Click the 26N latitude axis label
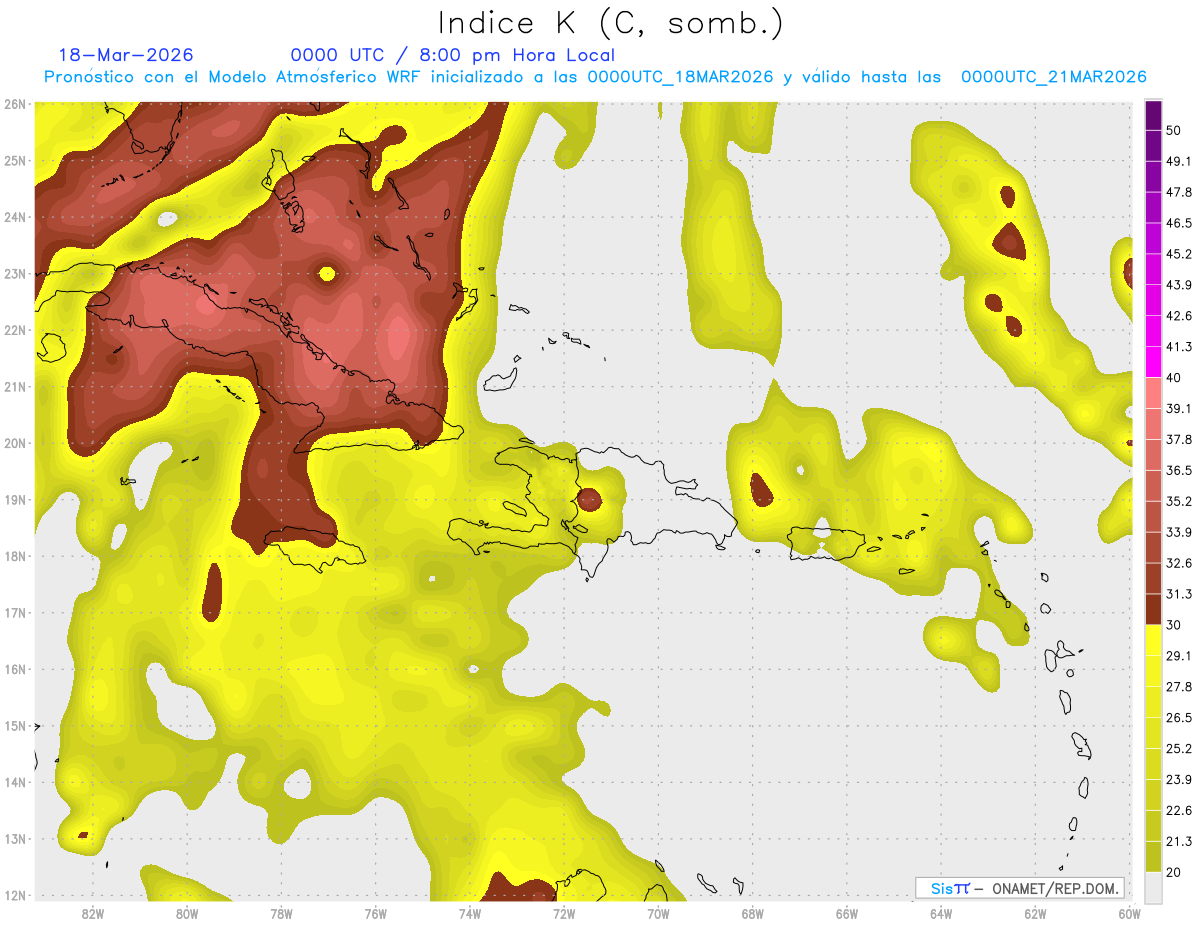 point(15,104)
